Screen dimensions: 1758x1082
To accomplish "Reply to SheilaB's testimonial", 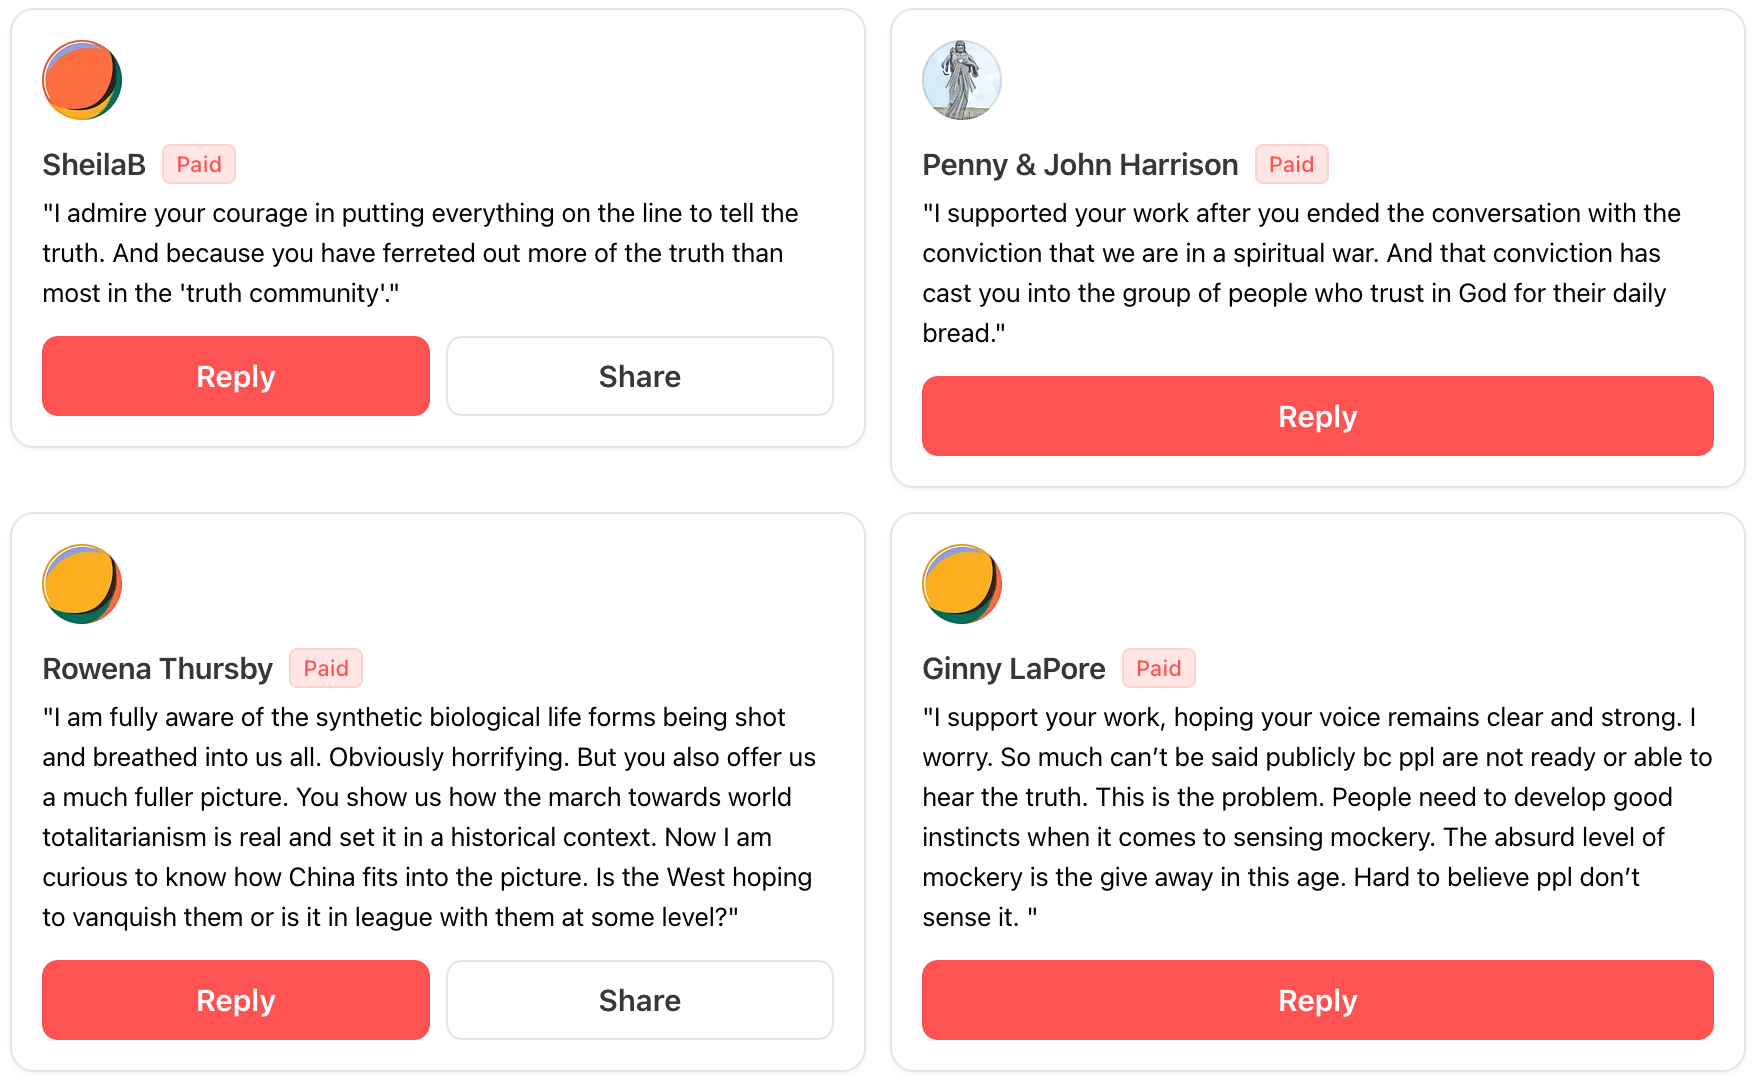I will click(x=235, y=376).
